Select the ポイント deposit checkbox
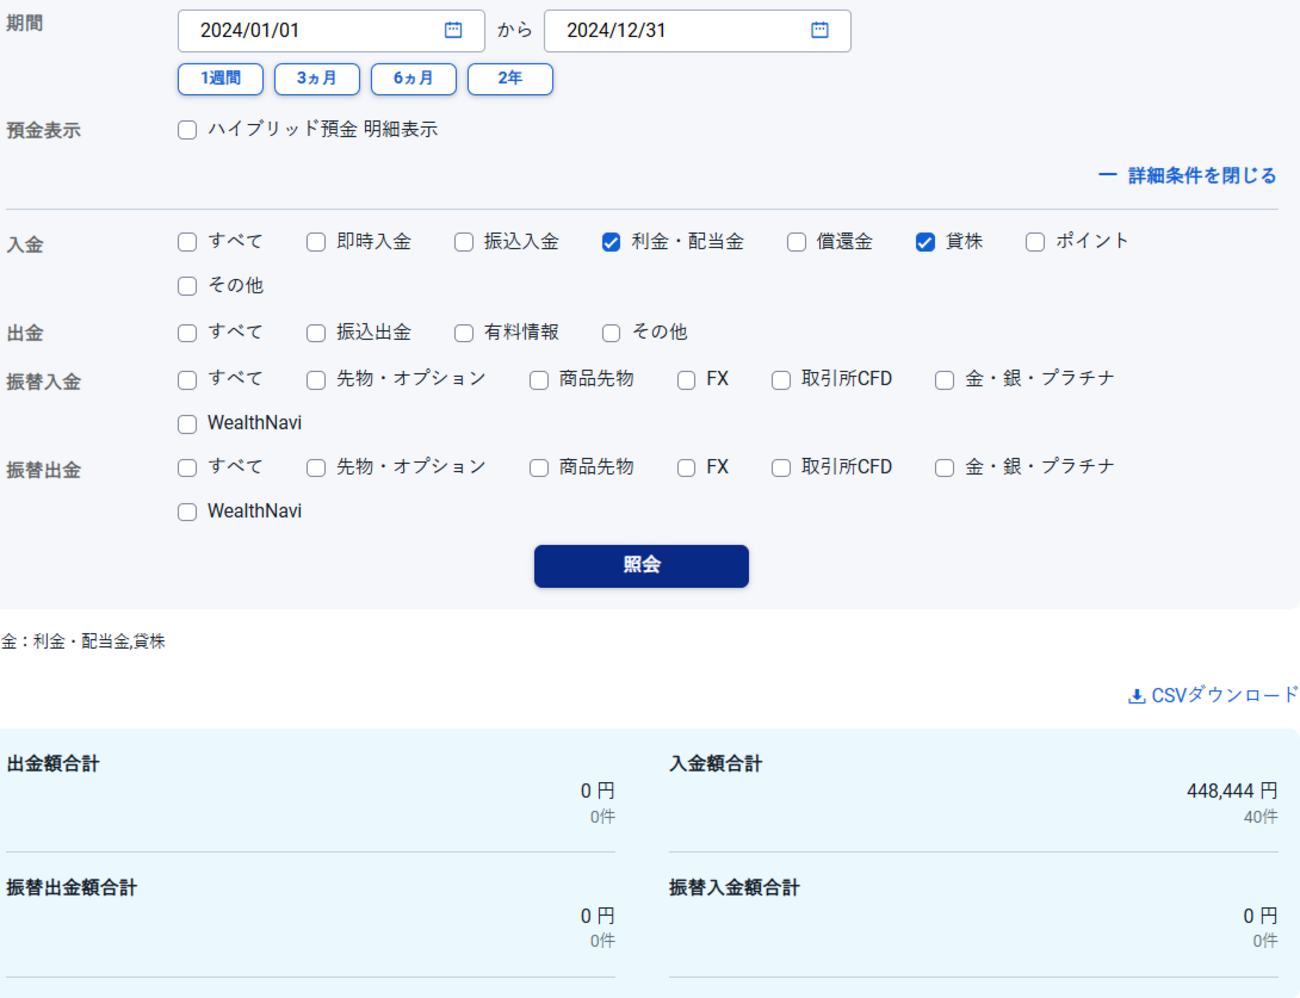 [x=1035, y=242]
